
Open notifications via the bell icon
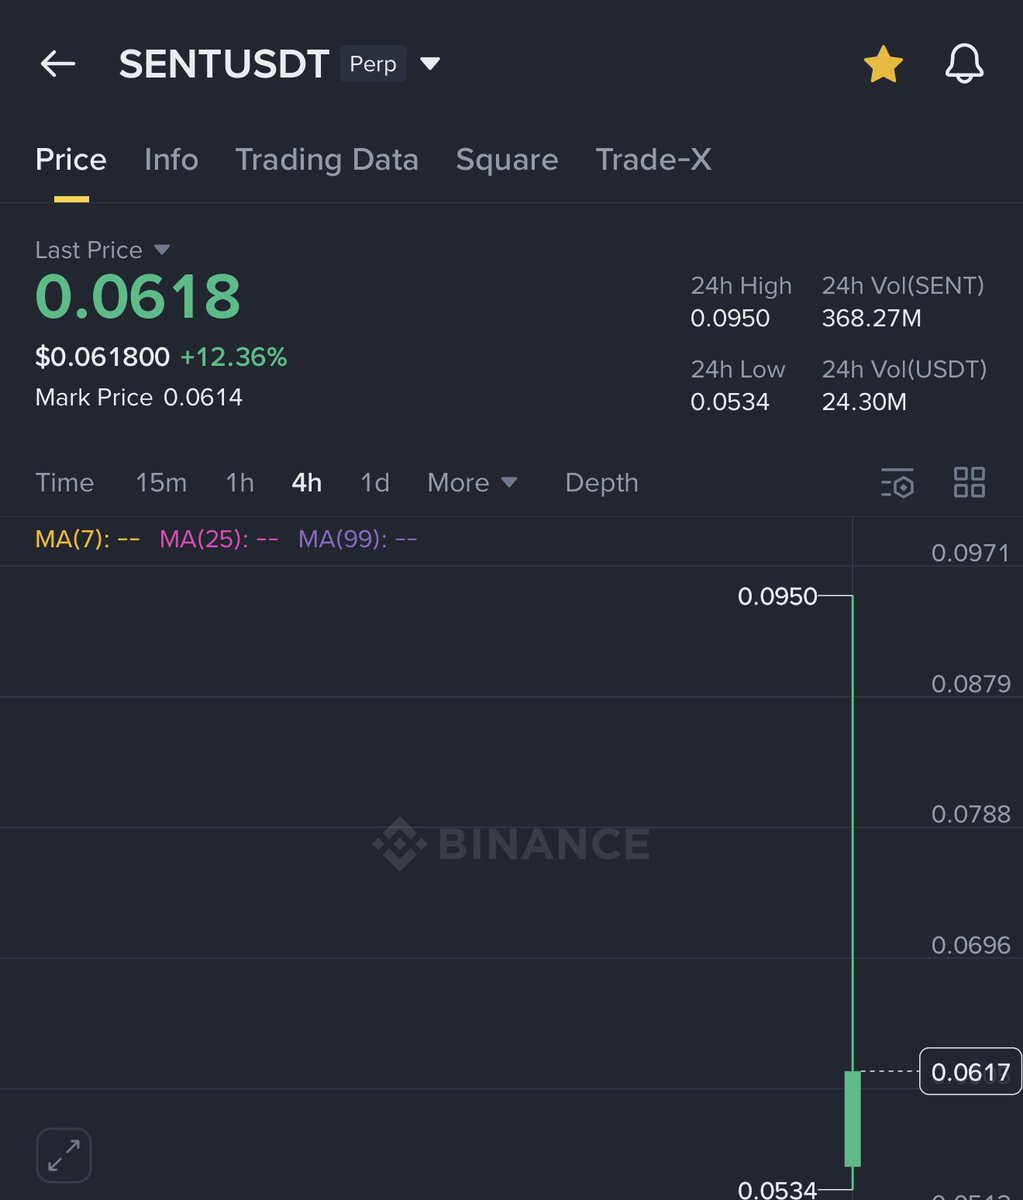tap(963, 63)
